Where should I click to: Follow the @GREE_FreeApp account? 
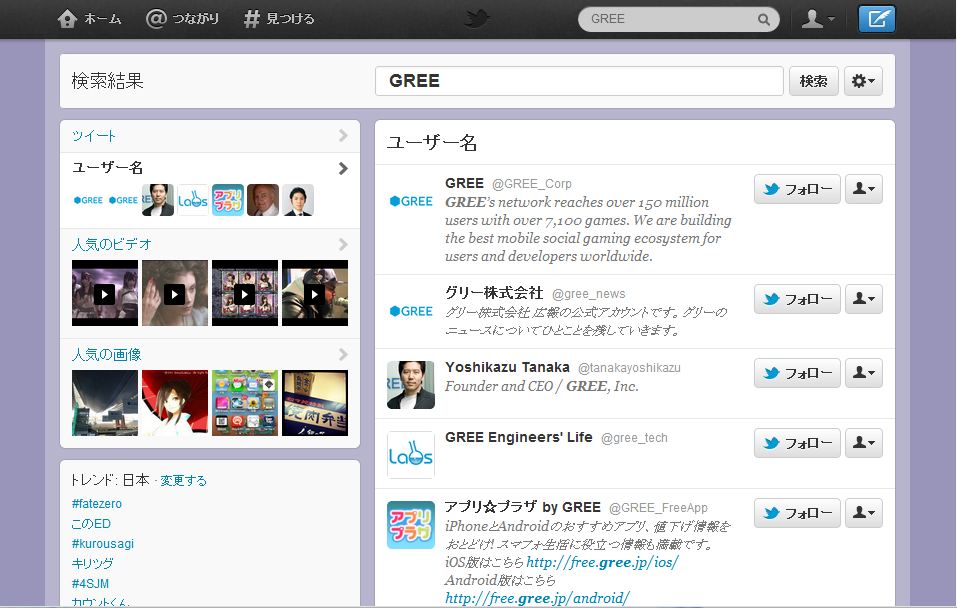pyautogui.click(x=797, y=513)
